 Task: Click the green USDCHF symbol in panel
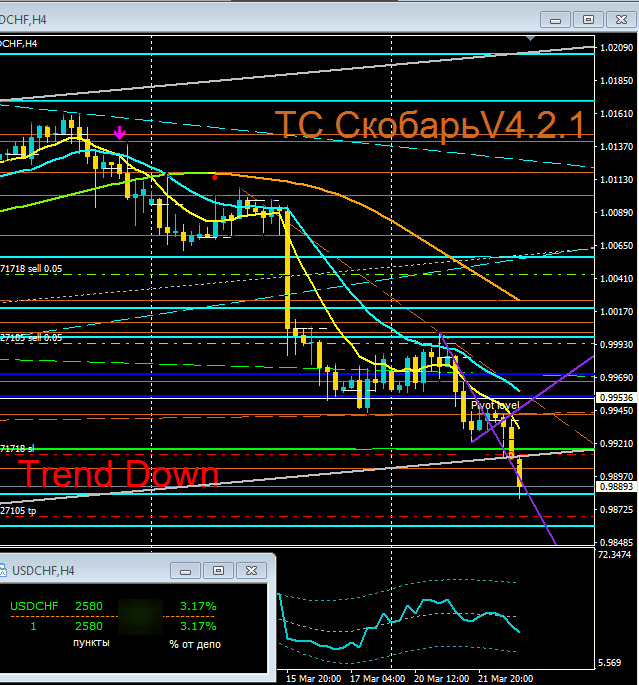(36, 606)
